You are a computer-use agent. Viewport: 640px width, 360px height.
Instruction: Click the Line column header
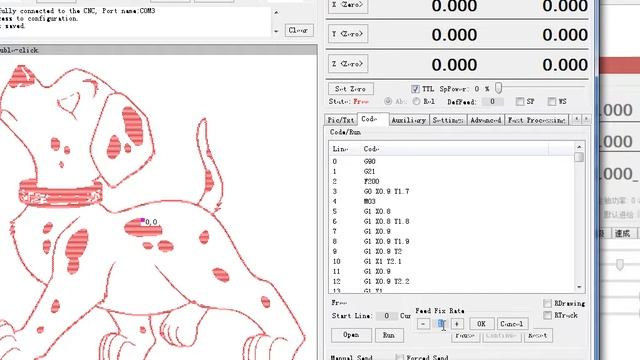[x=345, y=149]
